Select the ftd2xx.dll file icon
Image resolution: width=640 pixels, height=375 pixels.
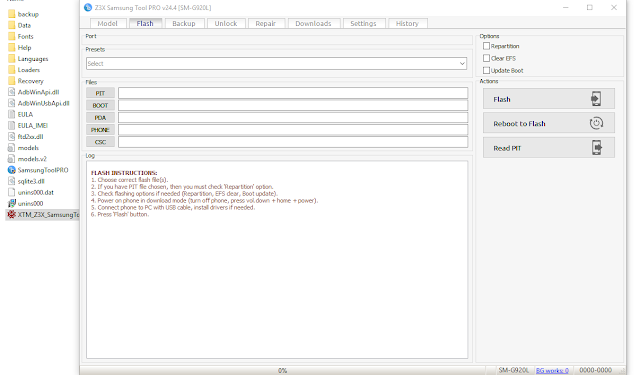coord(12,136)
